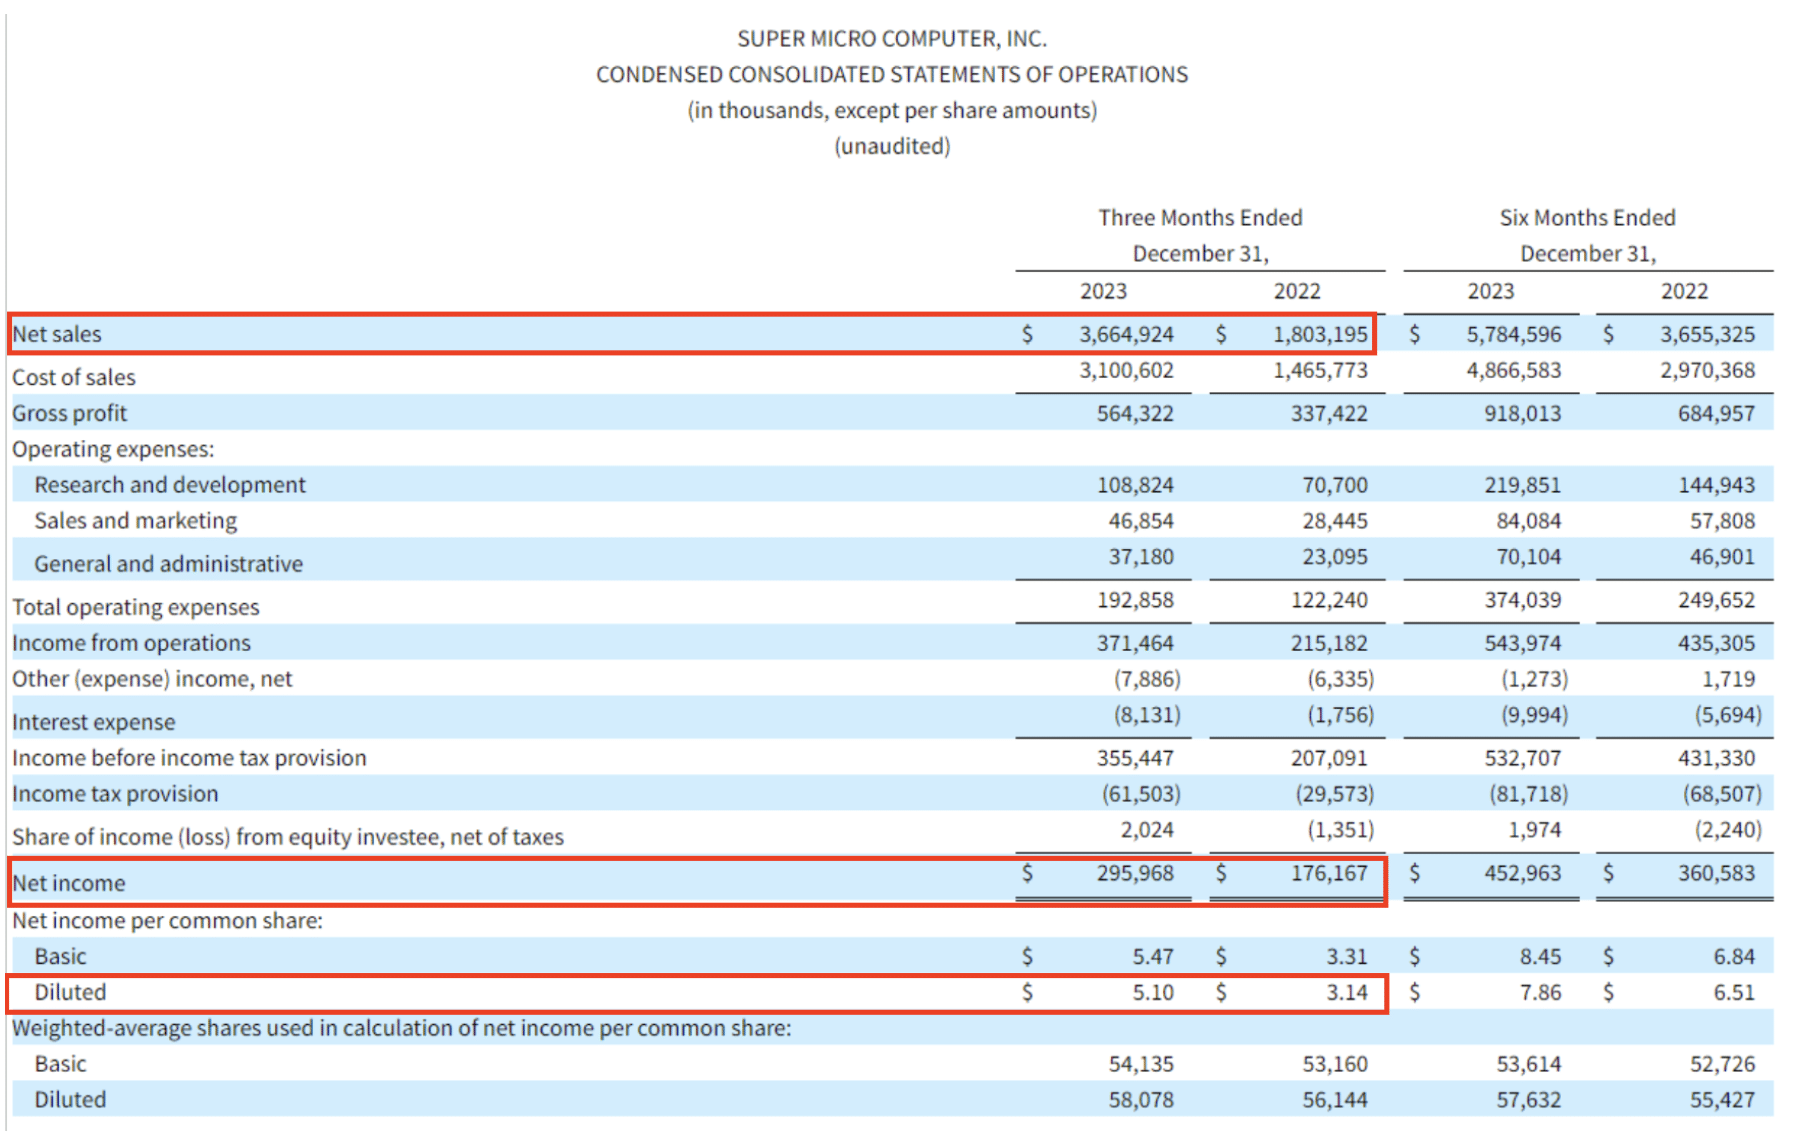
Task: Select Basic weighted shares value 54,135
Action: [1141, 1064]
